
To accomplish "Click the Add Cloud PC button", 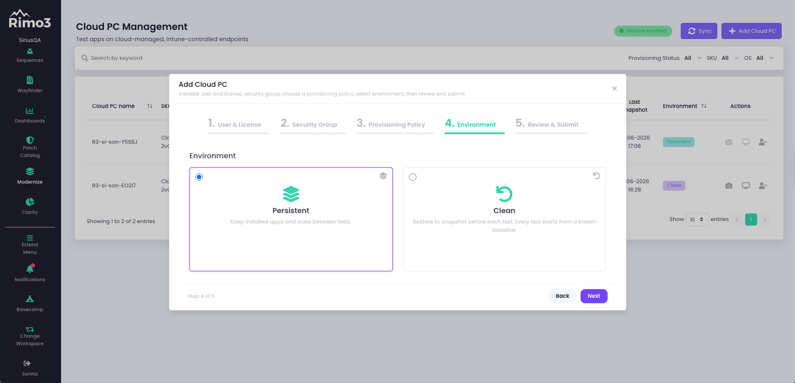I will click(x=751, y=31).
